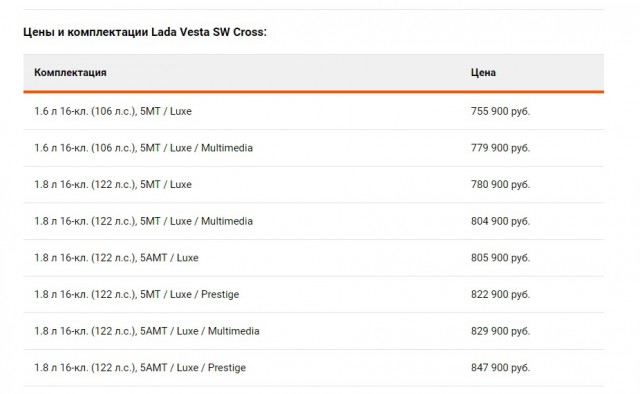The height and width of the screenshot is (394, 640).
Task: Click the orange line under the table header
Action: 313,92
